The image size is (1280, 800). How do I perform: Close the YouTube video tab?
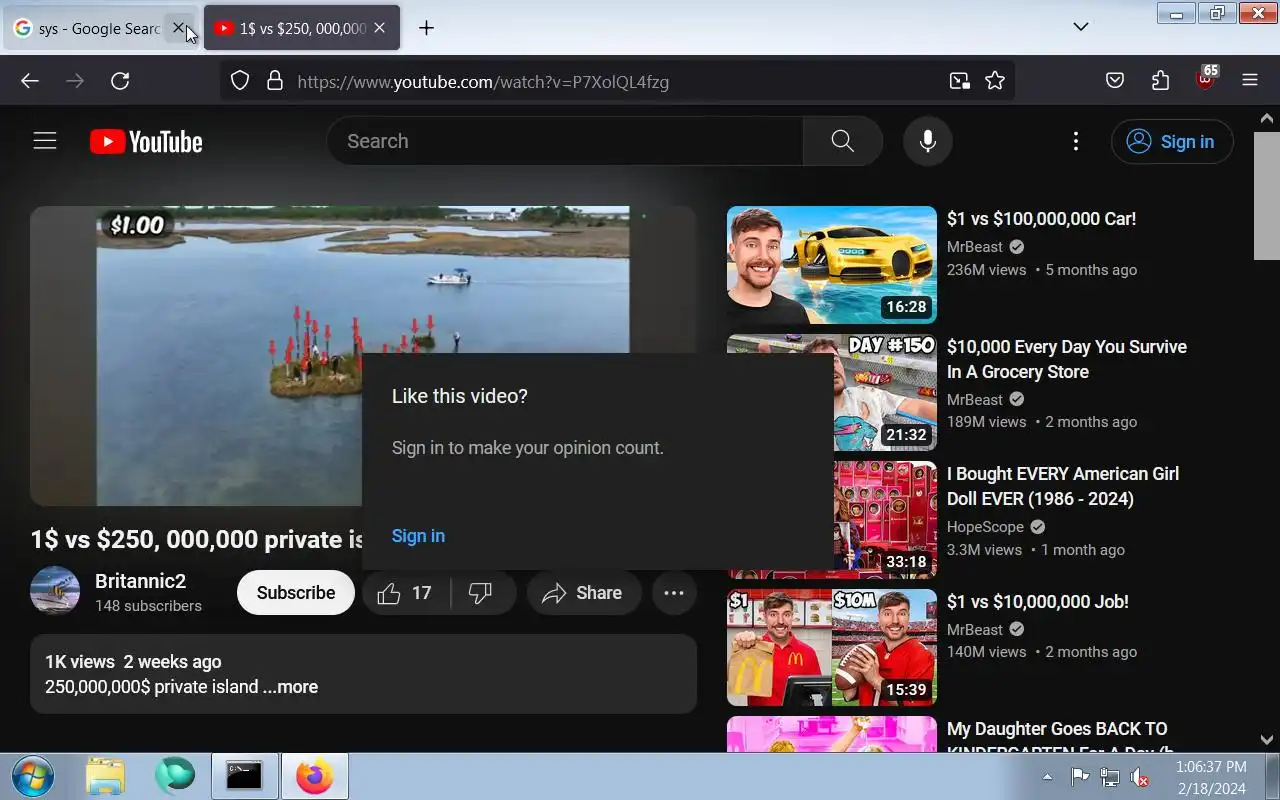point(379,28)
